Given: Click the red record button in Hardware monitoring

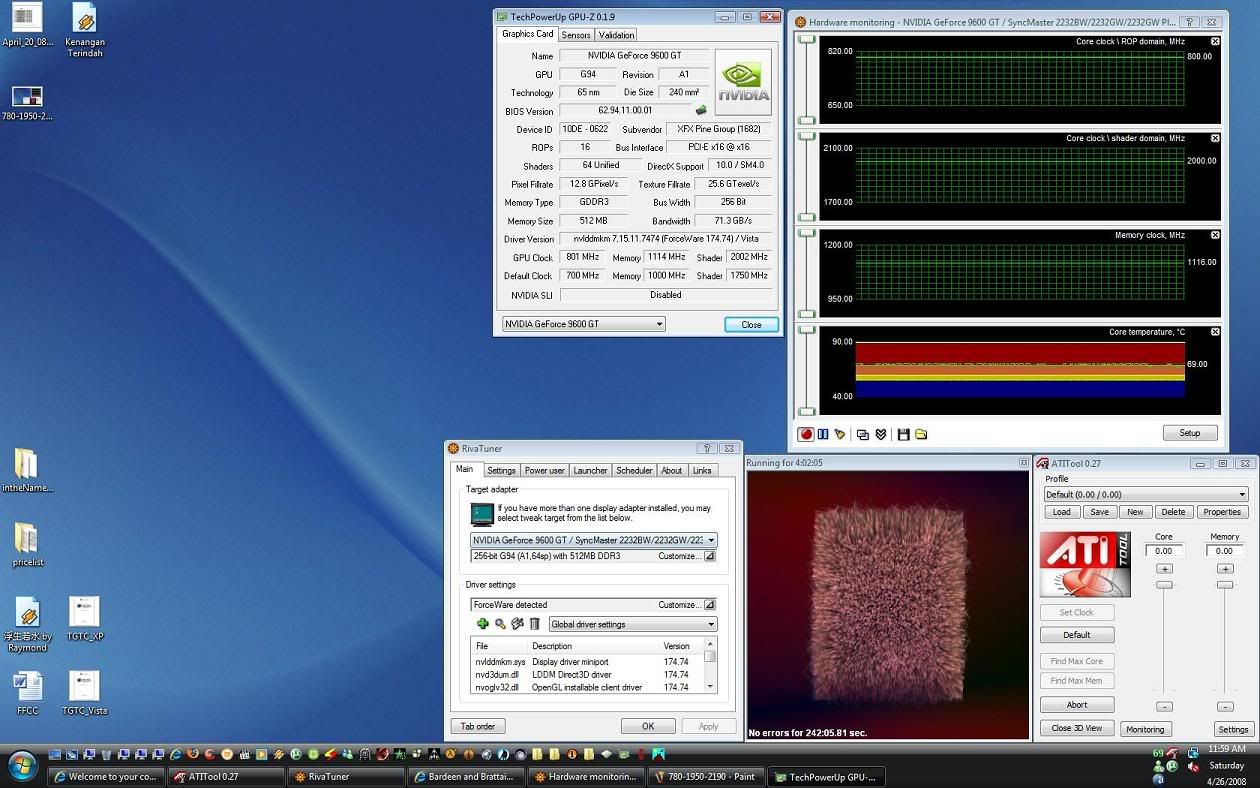Looking at the screenshot, I should click(805, 434).
